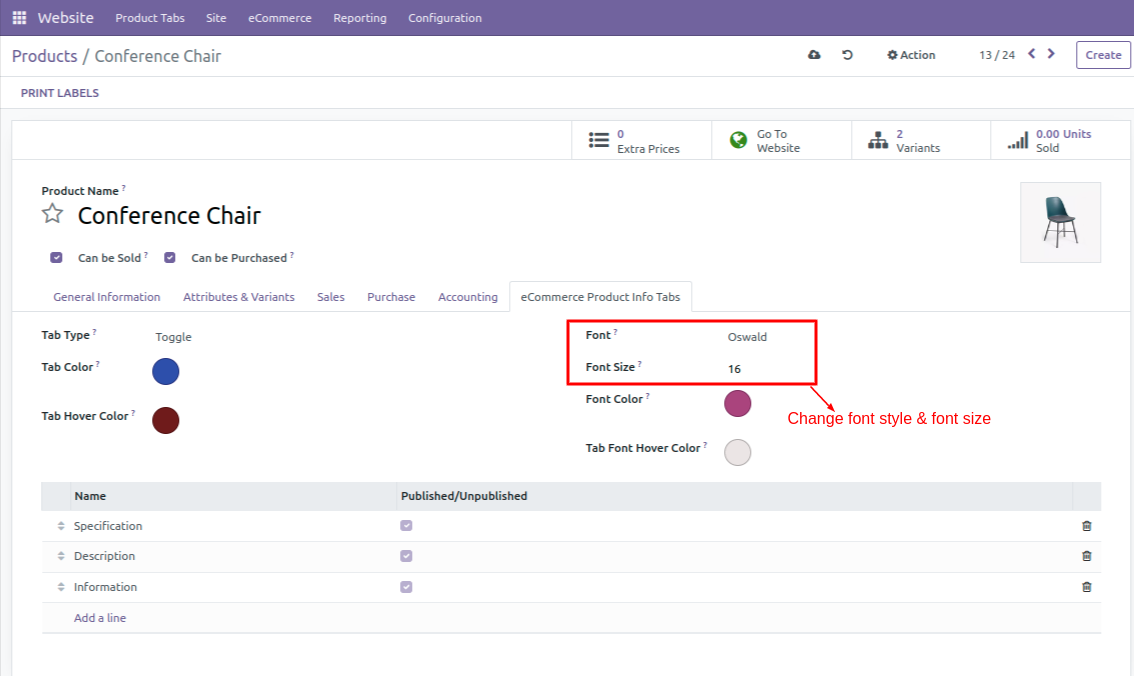Click the chair product image thumbnail

click(1060, 223)
